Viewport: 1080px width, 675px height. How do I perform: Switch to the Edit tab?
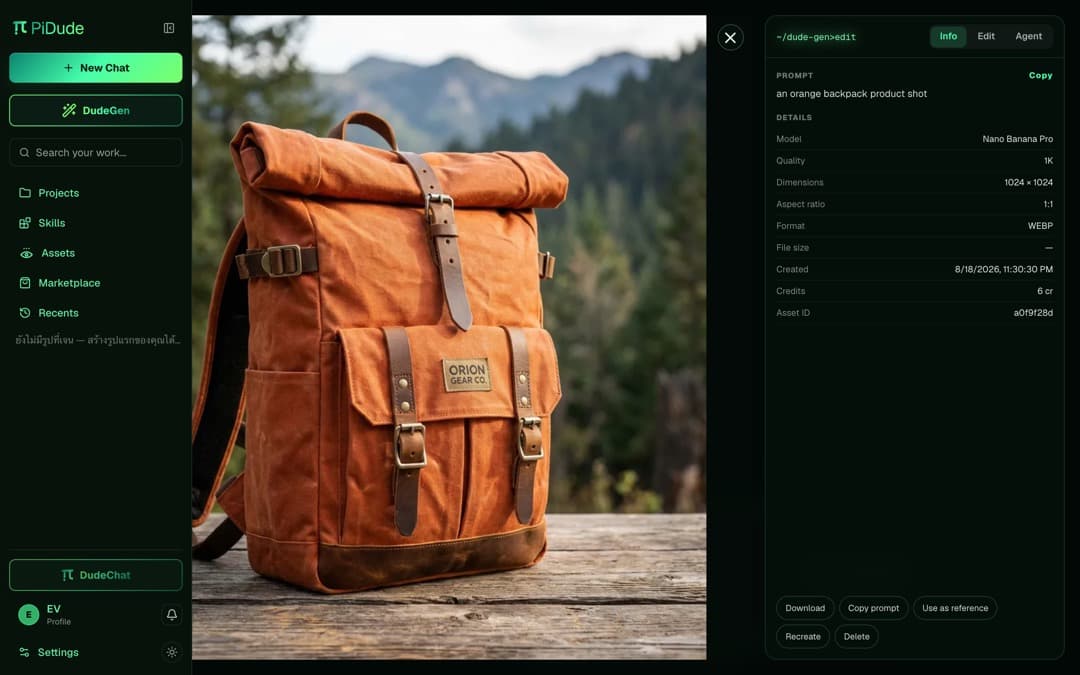coord(986,37)
